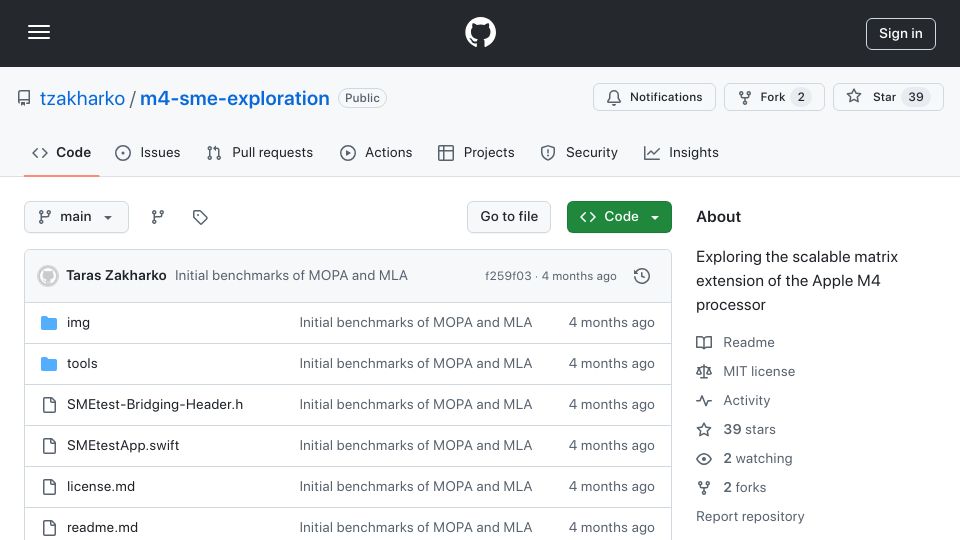Click the eye icon beside watching
Viewport: 960px width, 540px height.
[704, 459]
